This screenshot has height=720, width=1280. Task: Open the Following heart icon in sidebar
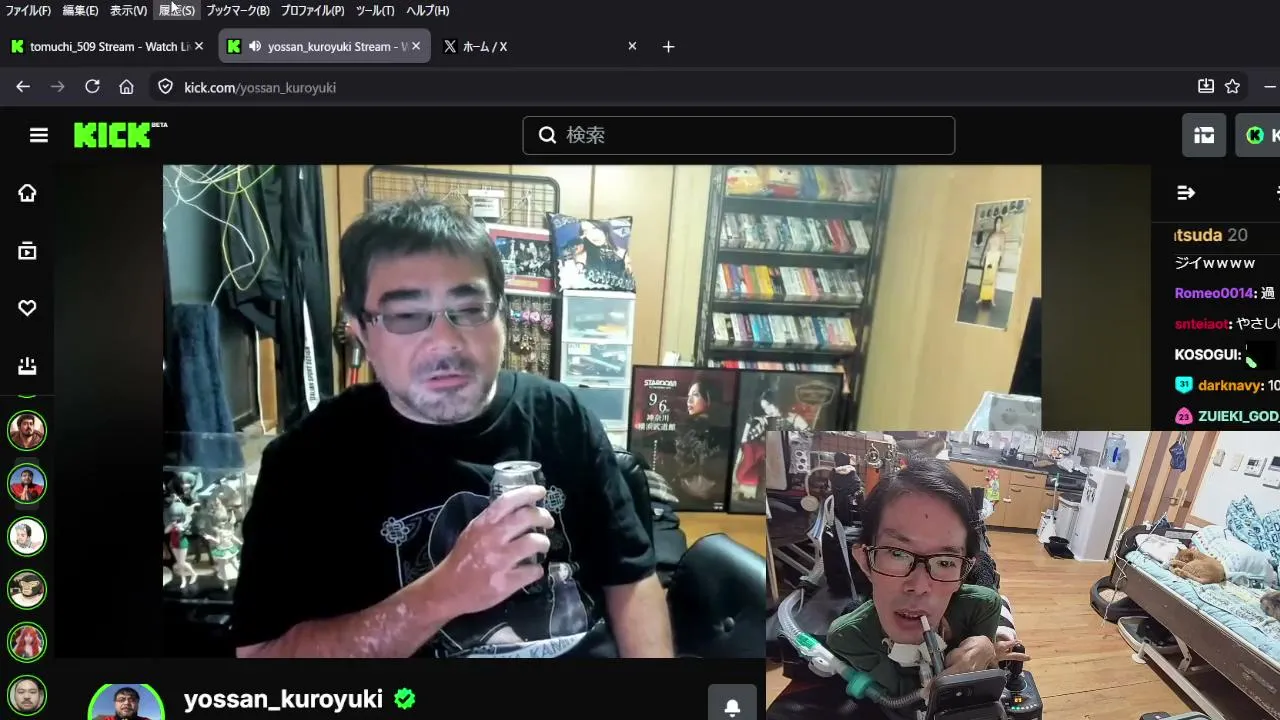[x=27, y=308]
